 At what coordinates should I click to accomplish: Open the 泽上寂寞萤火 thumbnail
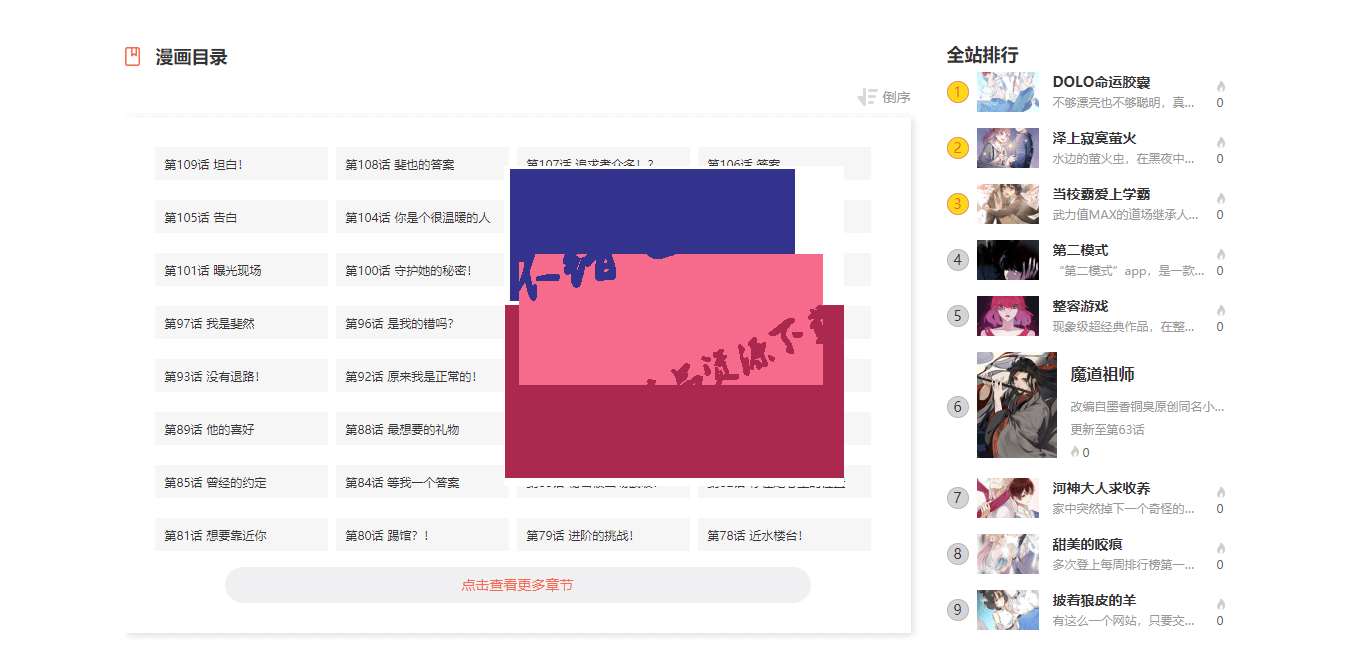(1008, 148)
